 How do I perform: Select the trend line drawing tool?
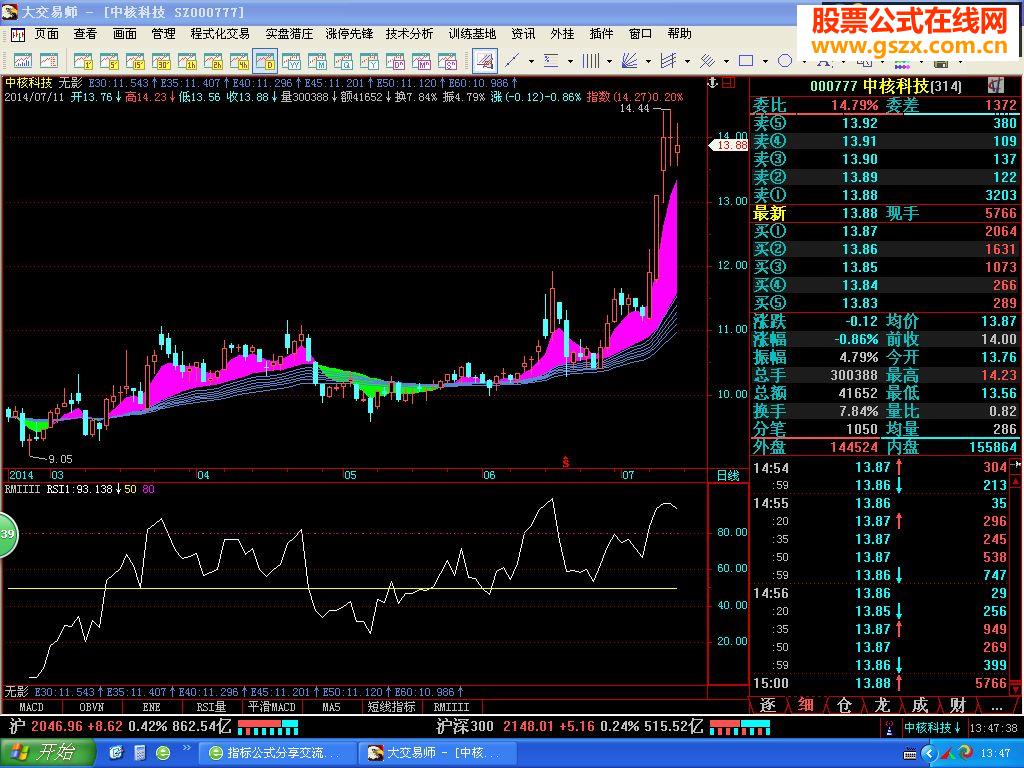point(513,61)
